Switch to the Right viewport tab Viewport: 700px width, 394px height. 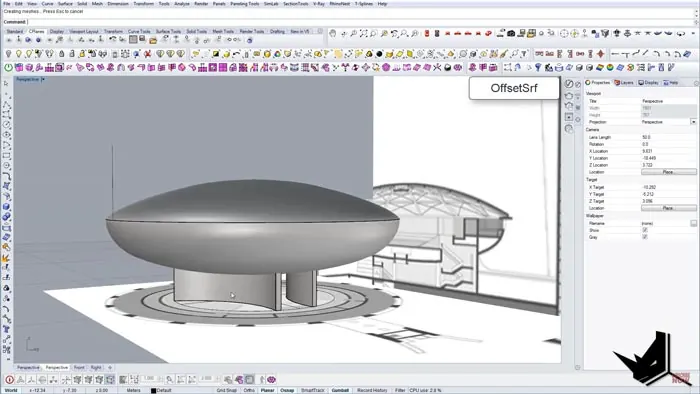pyautogui.click(x=96, y=367)
